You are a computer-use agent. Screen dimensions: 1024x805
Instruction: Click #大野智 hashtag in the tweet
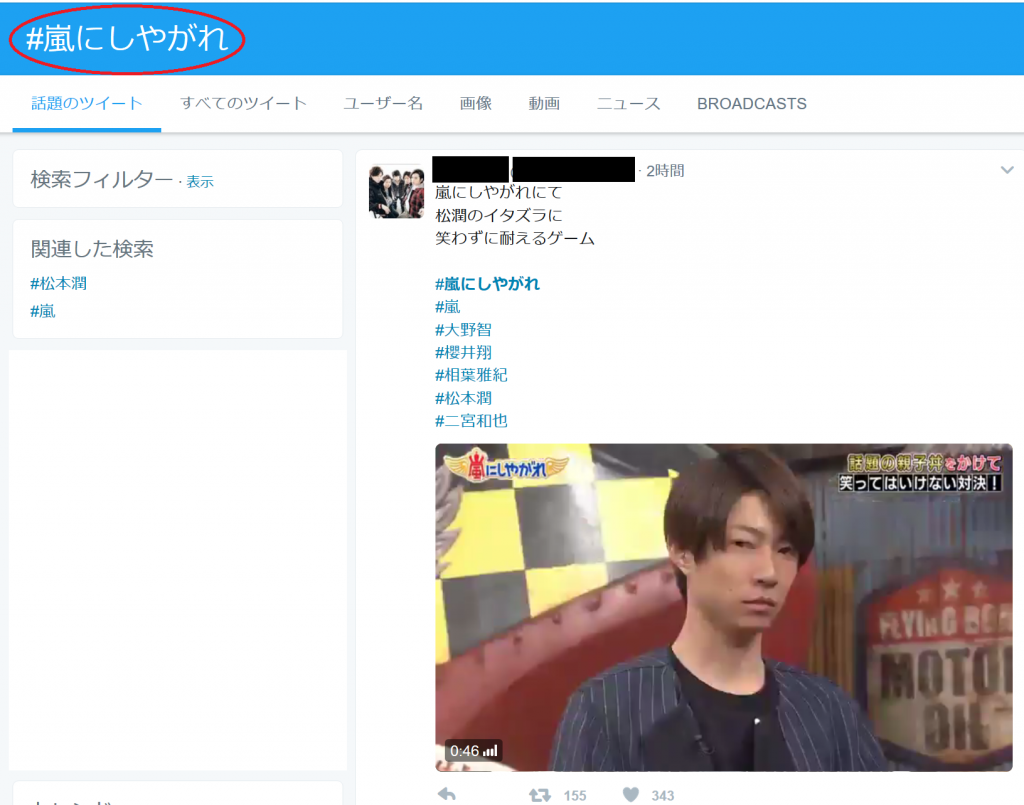(463, 330)
